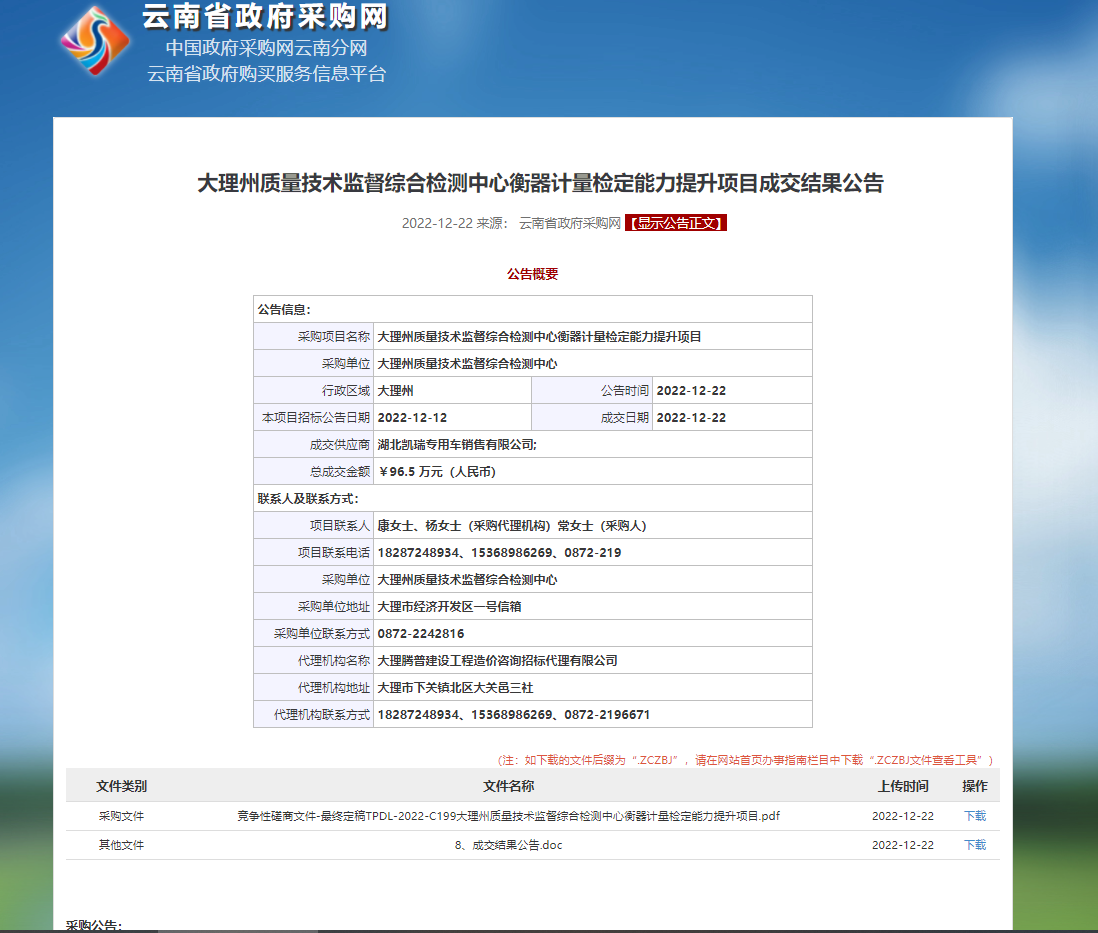The height and width of the screenshot is (933, 1098).
Task: Download the 成交结果公告.doc via 下载 link
Action: click(x=974, y=845)
